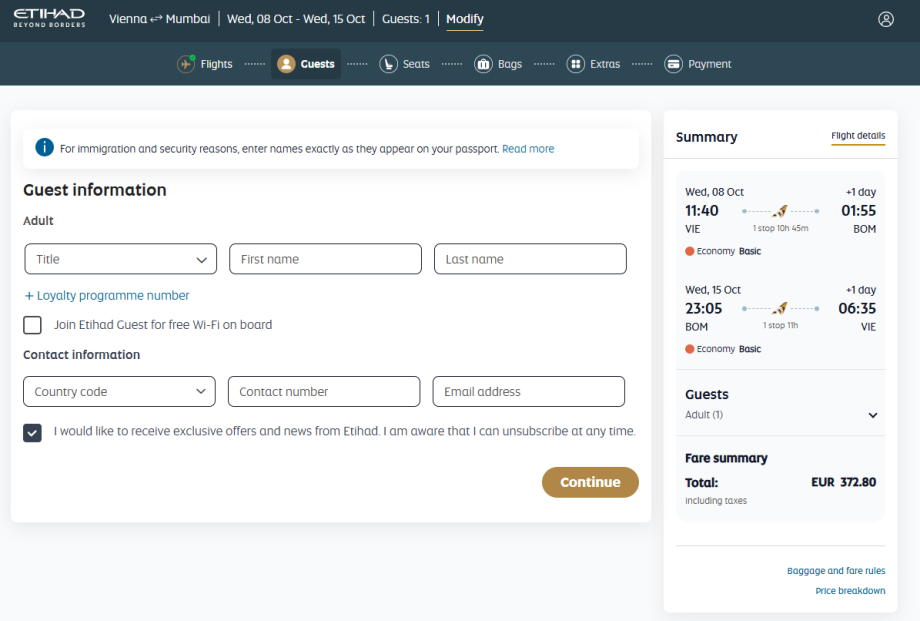
Task: Check Join Etihad Guest for free Wi-Fi
Action: point(33,325)
